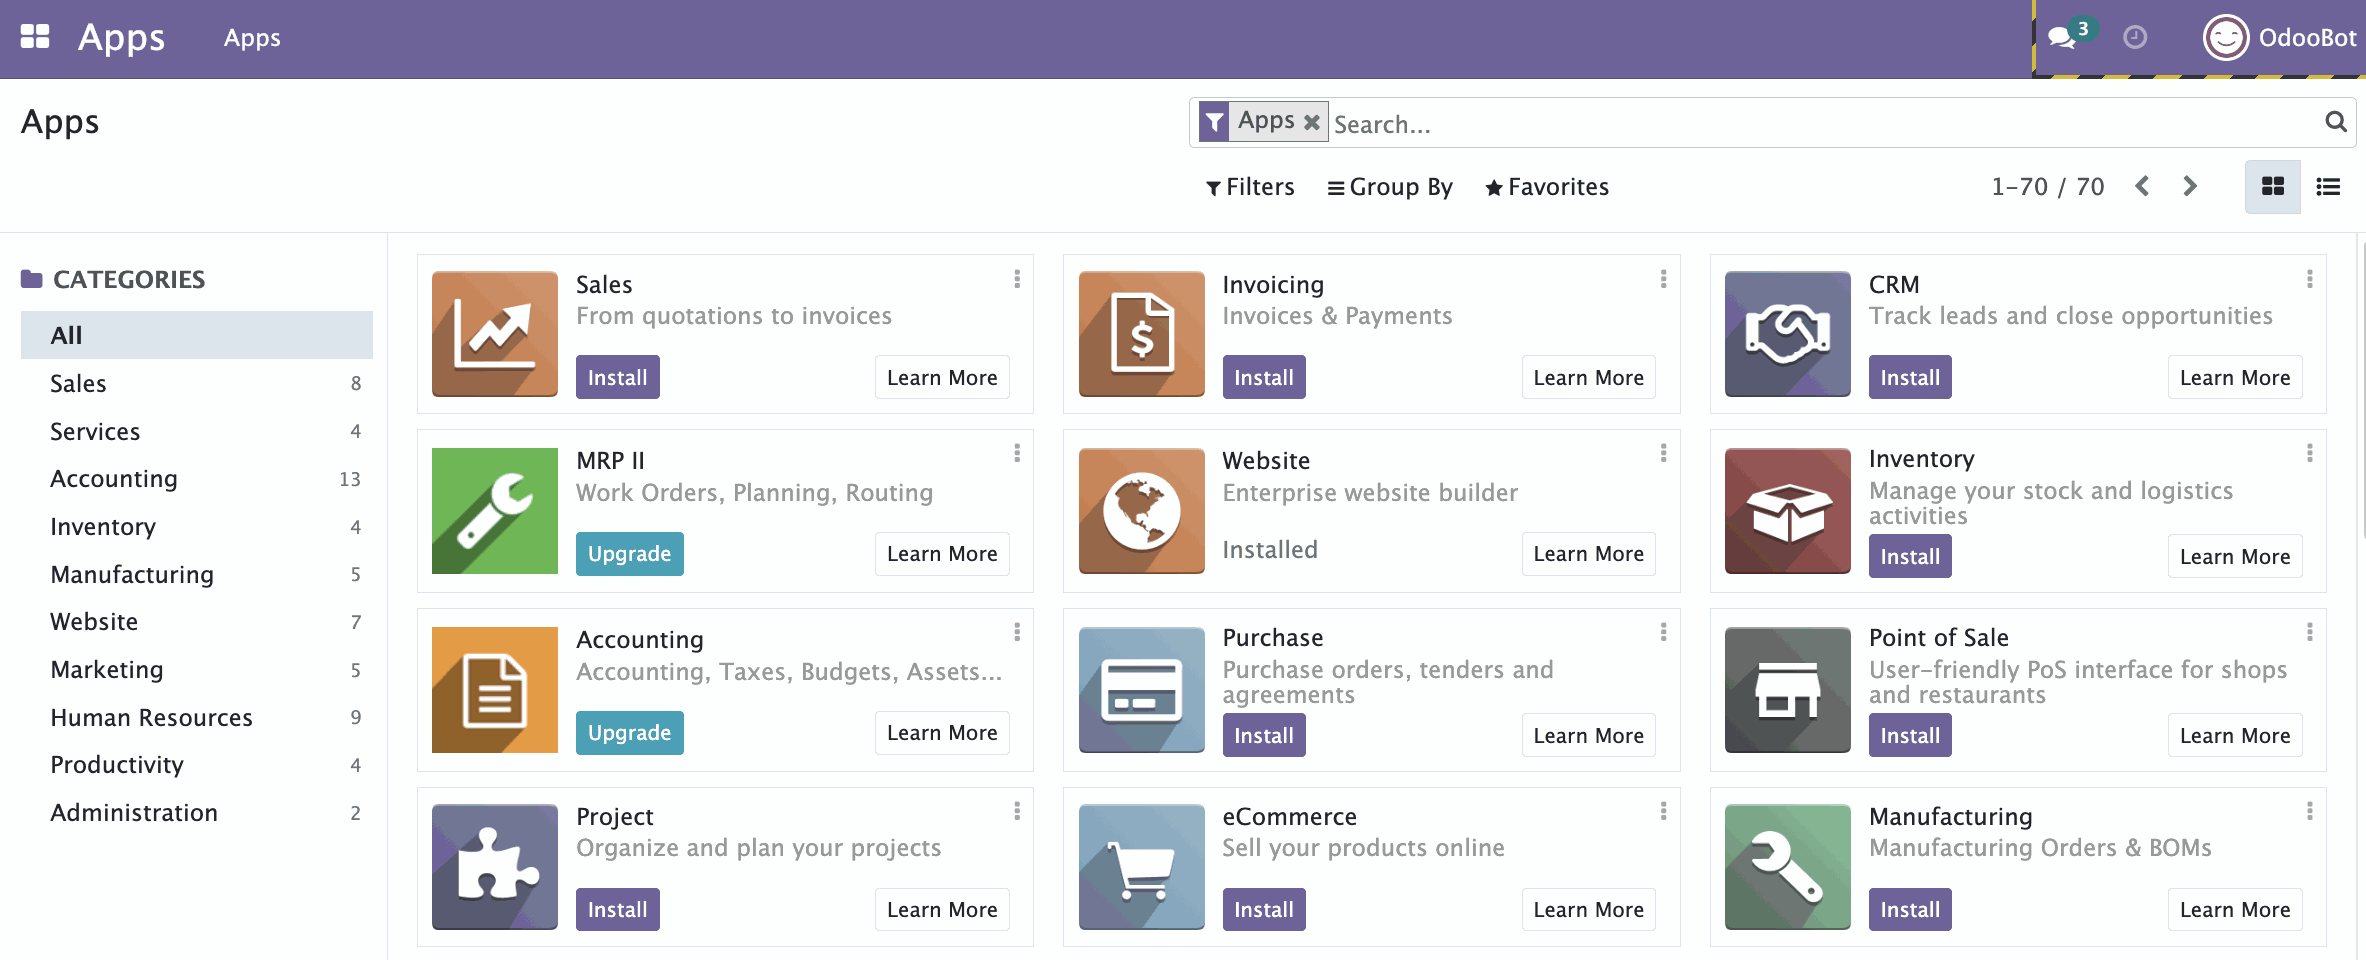Open the Apps menu item in navbar
Screen dimensions: 2366x960
pyautogui.click(x=252, y=38)
